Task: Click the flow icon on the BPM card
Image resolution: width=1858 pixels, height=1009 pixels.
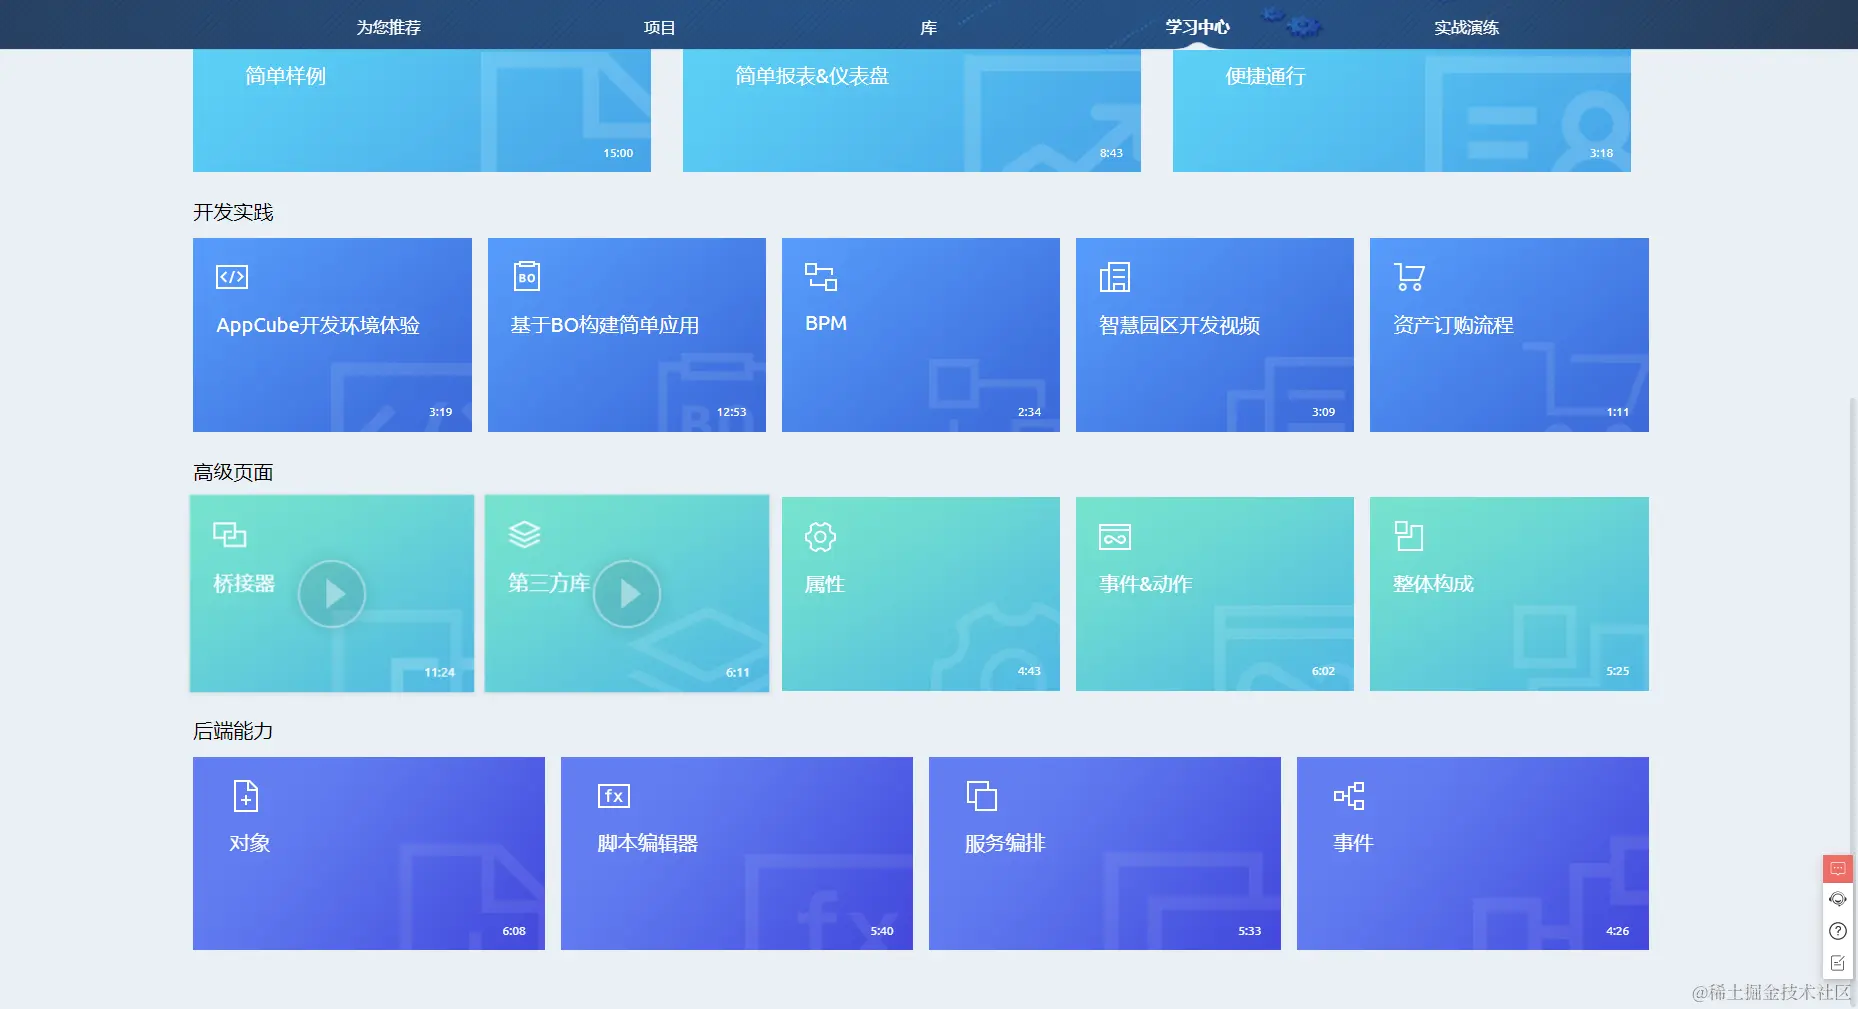Action: coord(821,276)
